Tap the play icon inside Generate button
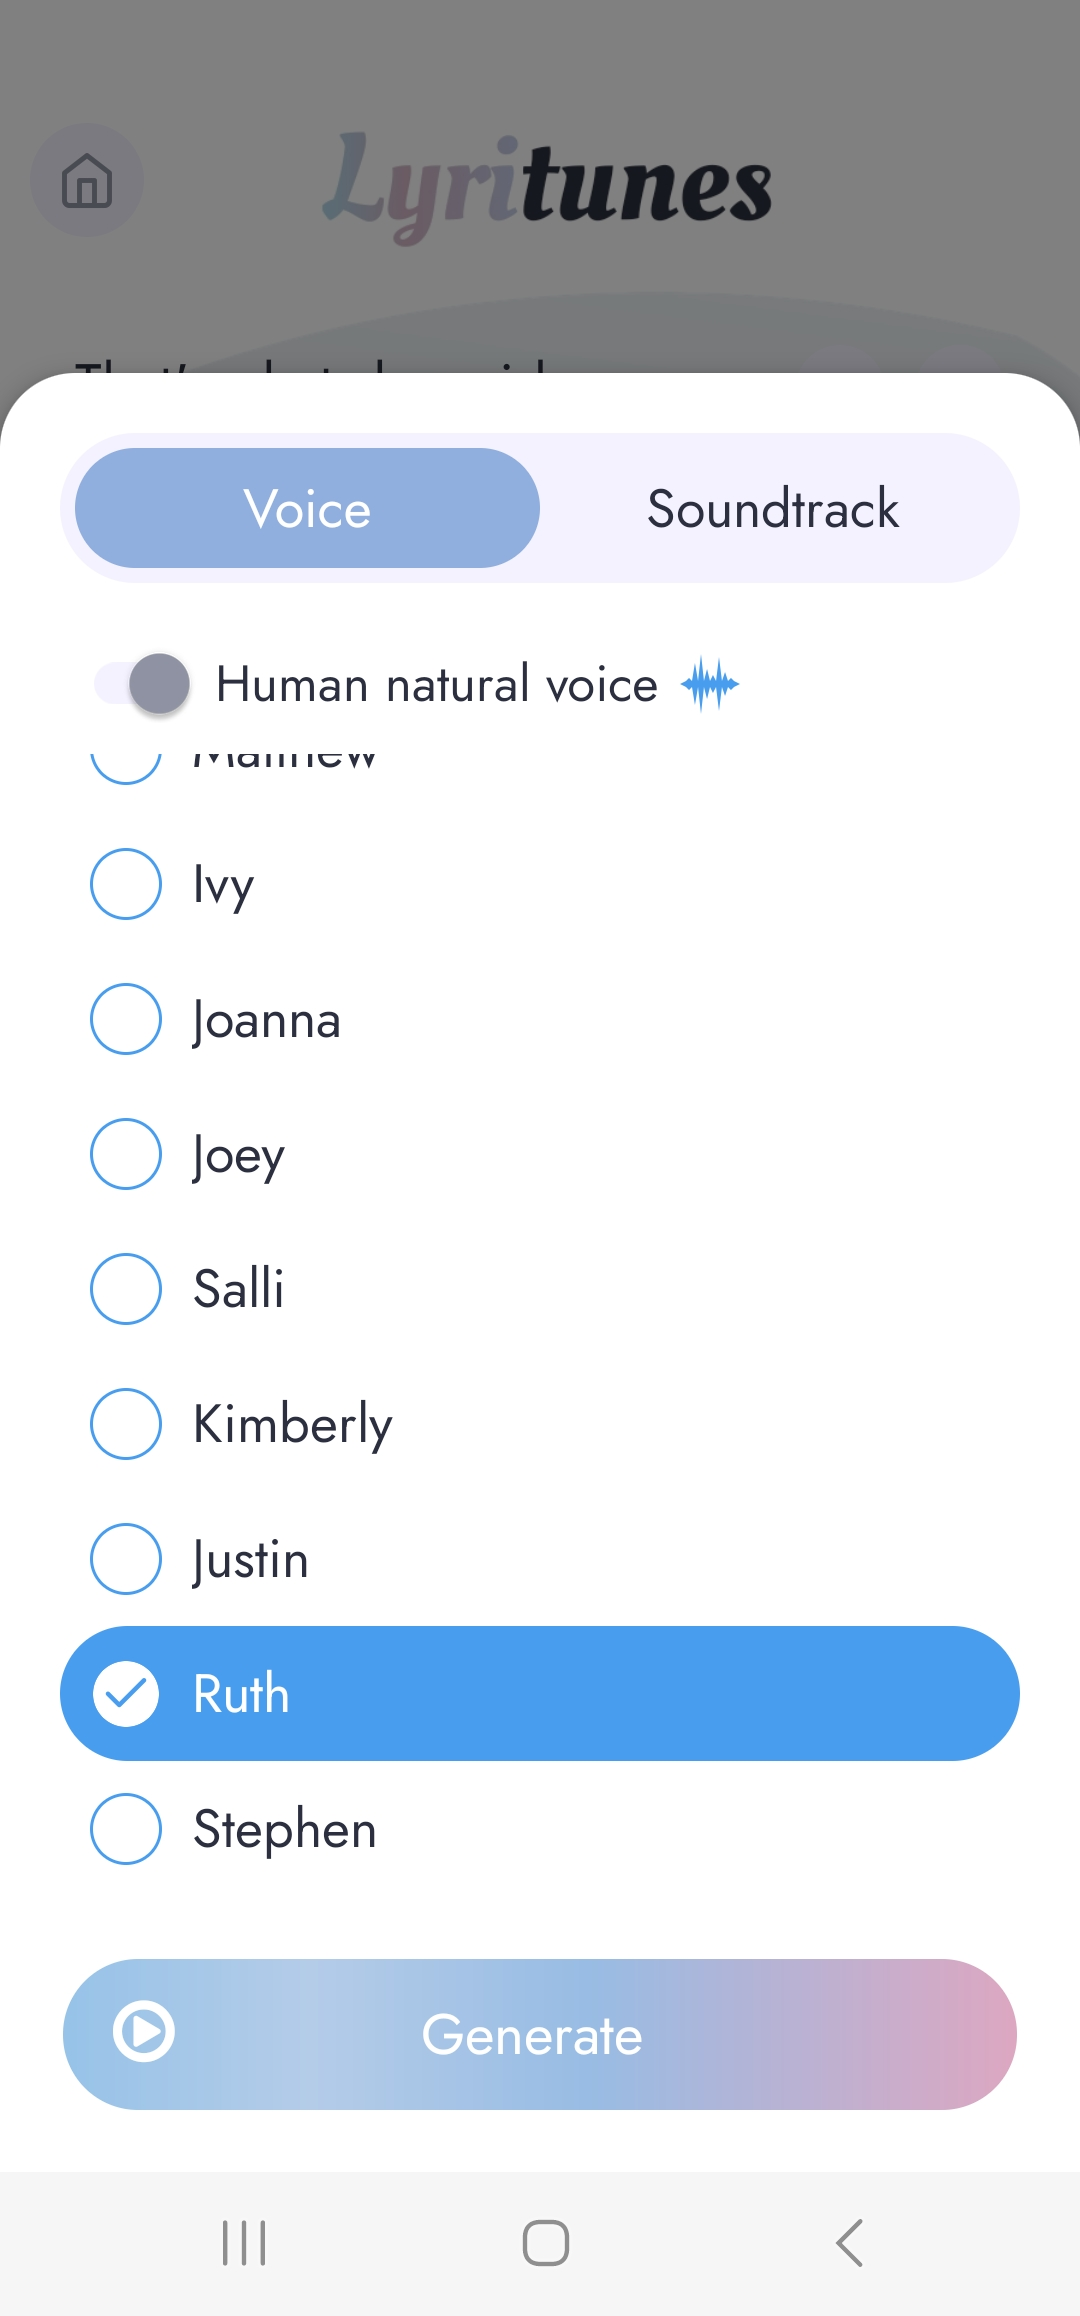Viewport: 1080px width, 2316px height. pyautogui.click(x=144, y=2031)
